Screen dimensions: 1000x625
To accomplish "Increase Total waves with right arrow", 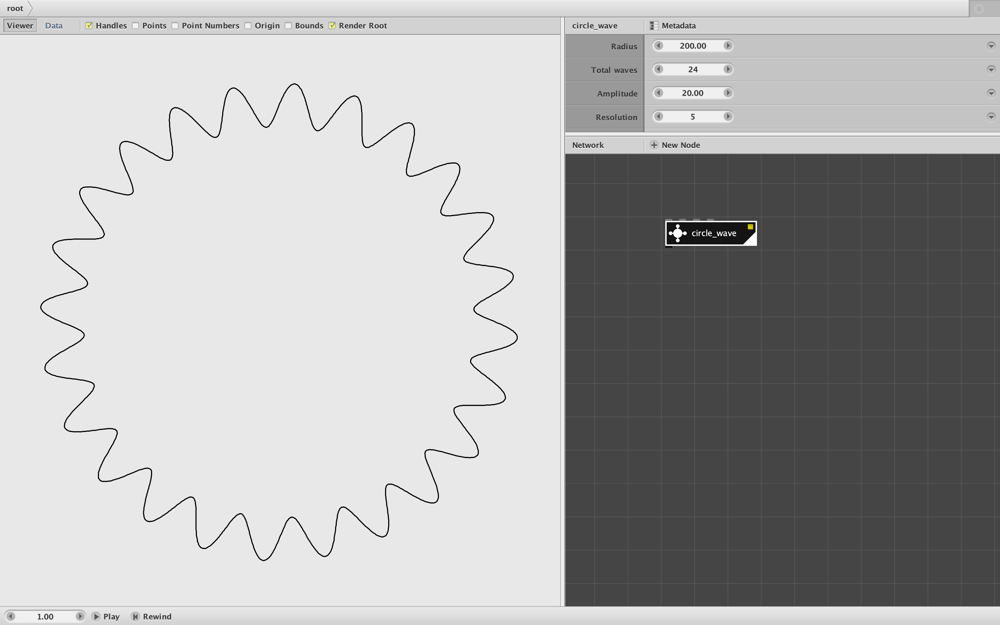I will tap(728, 70).
